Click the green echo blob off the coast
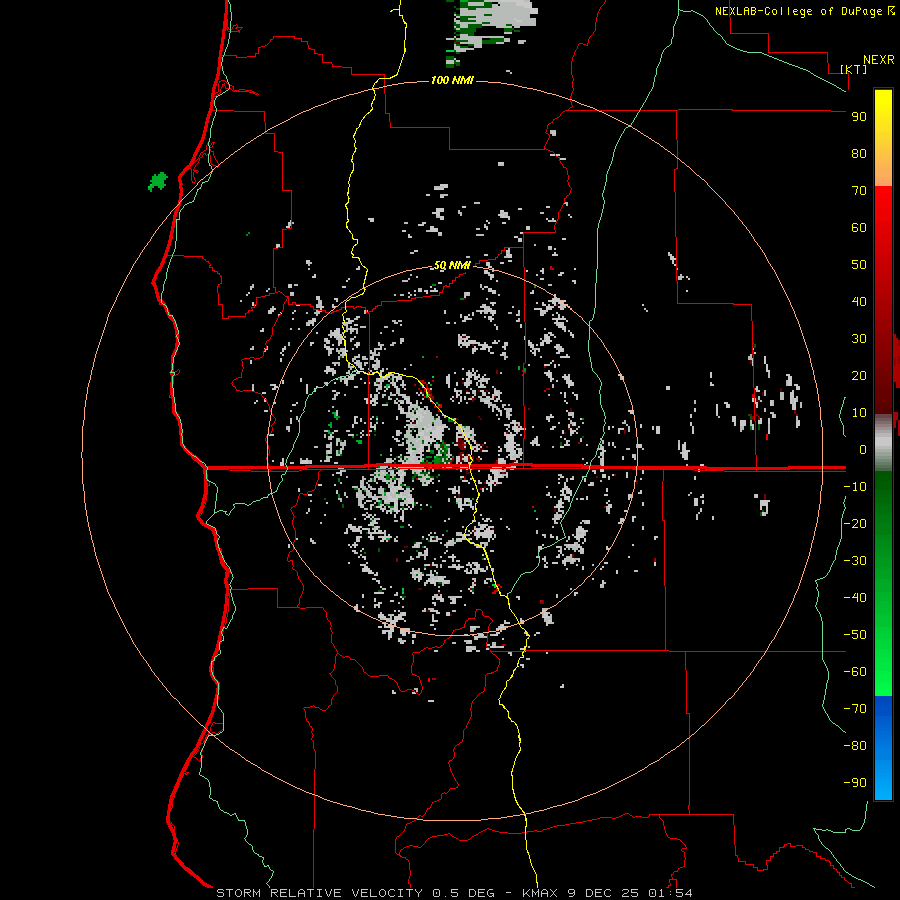 tap(158, 182)
